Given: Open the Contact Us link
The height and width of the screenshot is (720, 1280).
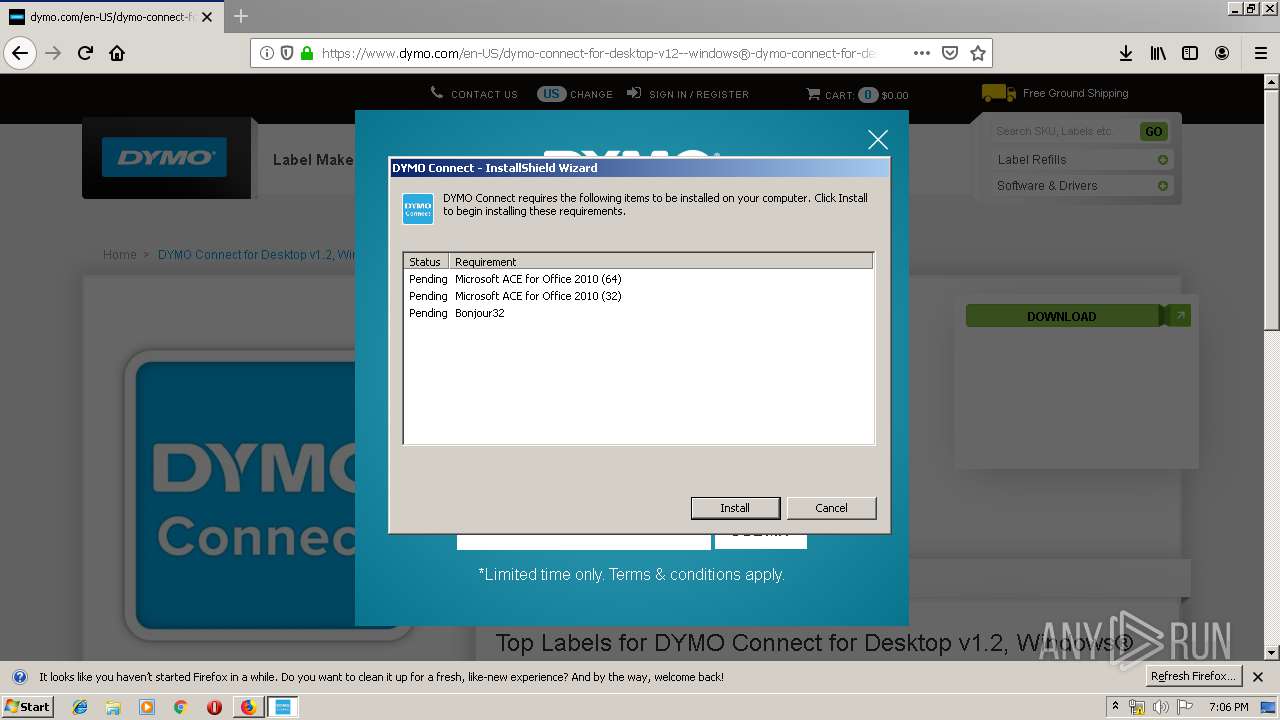Looking at the screenshot, I should click(x=474, y=94).
